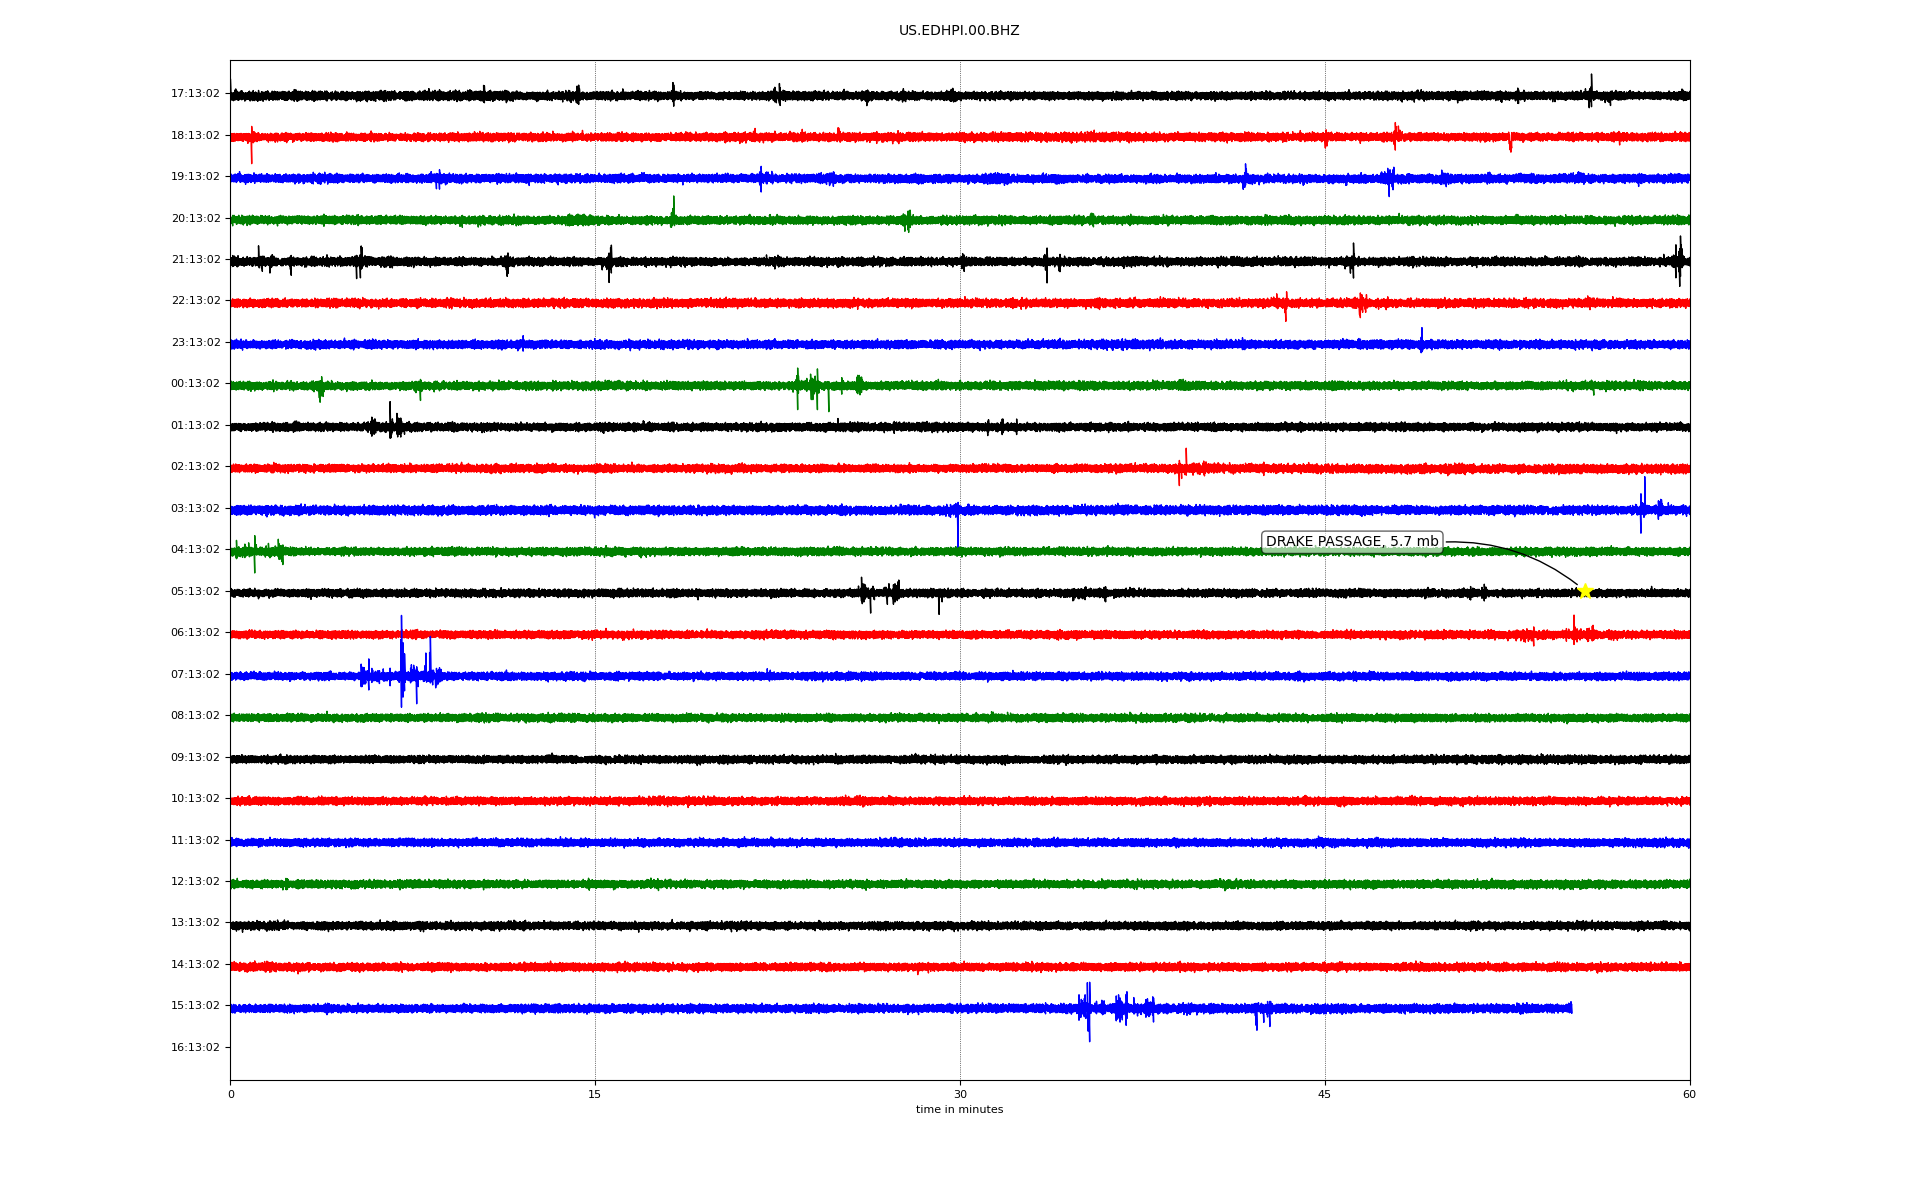Select the 06:13:02 time label
Image resolution: width=1920 pixels, height=1200 pixels.
[195, 633]
